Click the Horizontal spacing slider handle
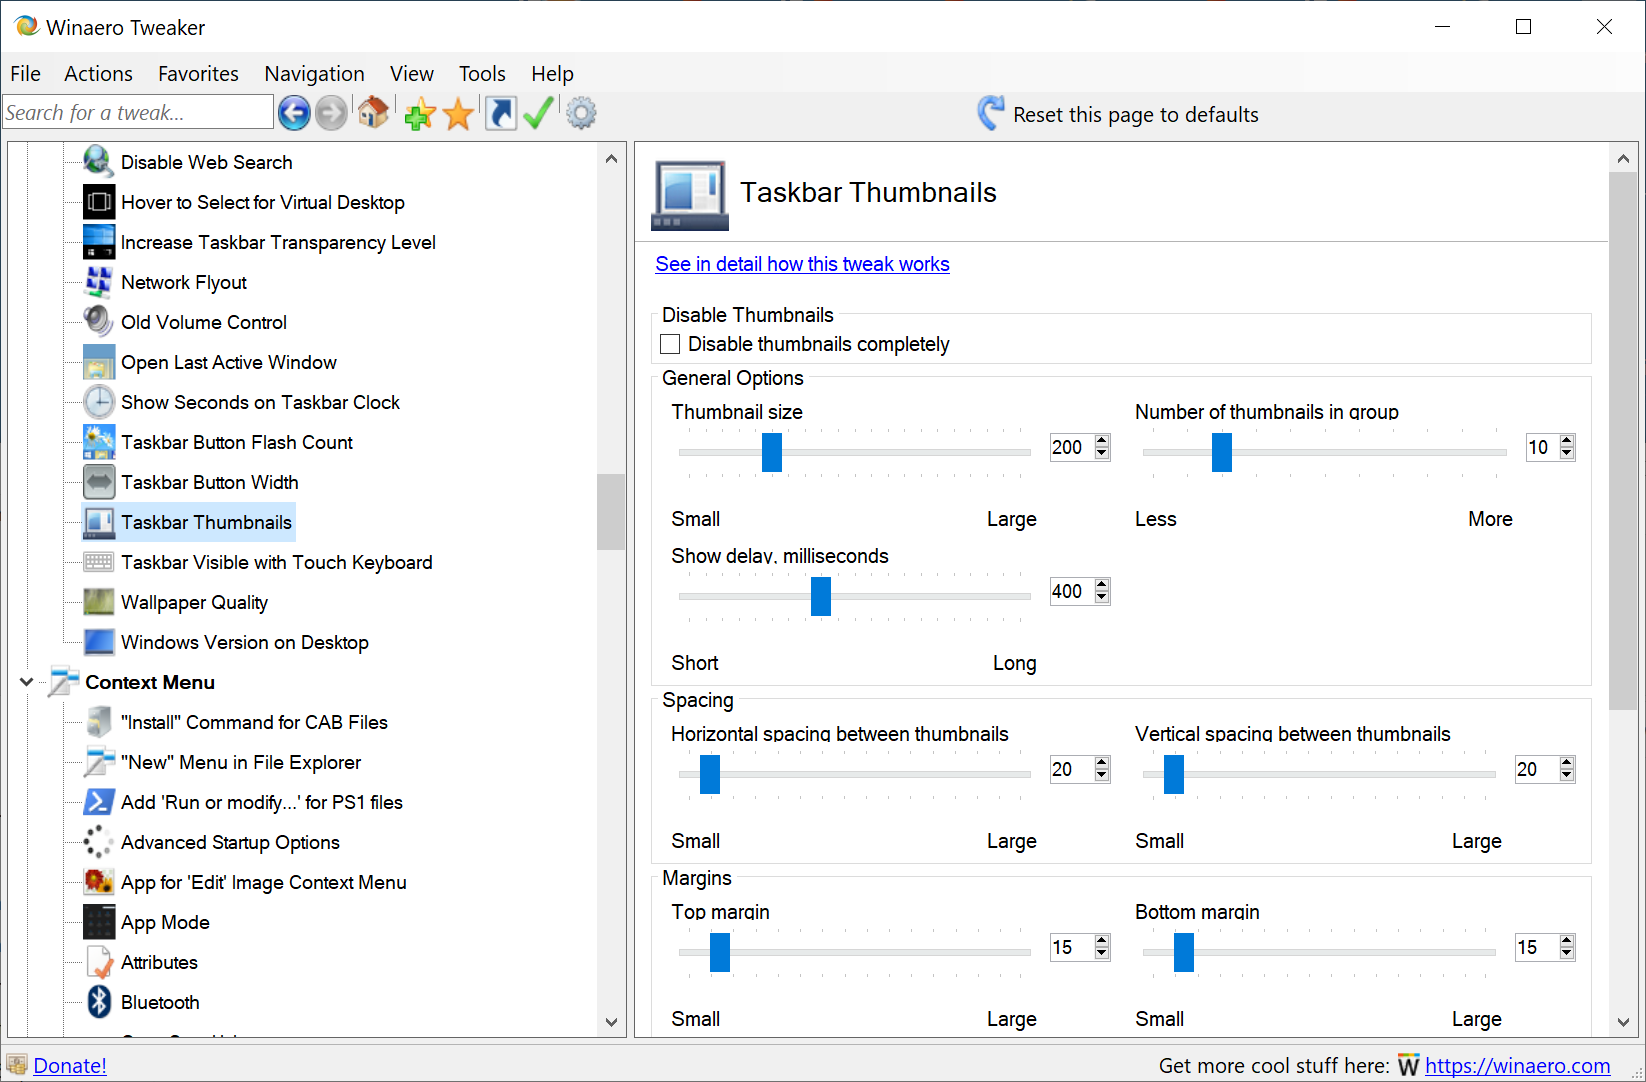The image size is (1646, 1082). [x=710, y=774]
